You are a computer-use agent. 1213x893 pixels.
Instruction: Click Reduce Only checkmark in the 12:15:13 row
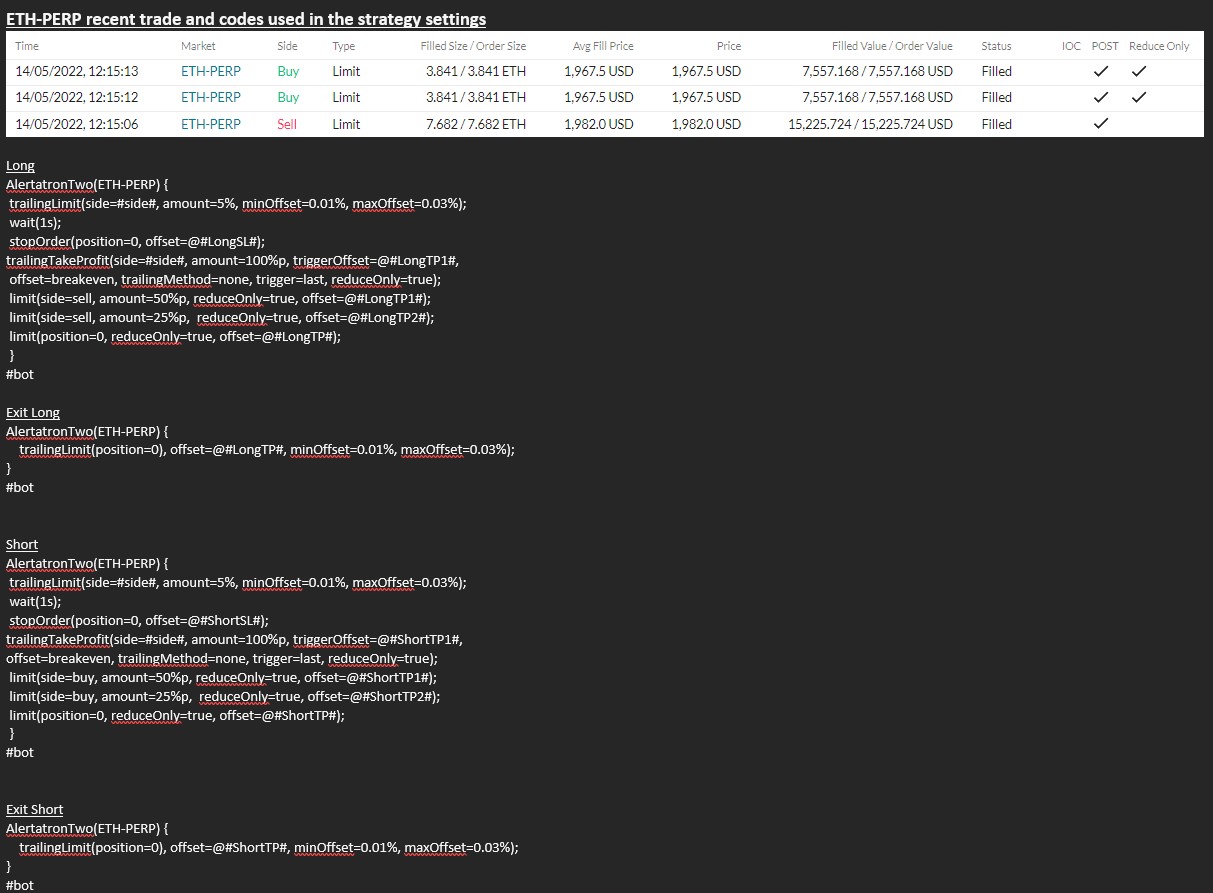(x=1139, y=71)
